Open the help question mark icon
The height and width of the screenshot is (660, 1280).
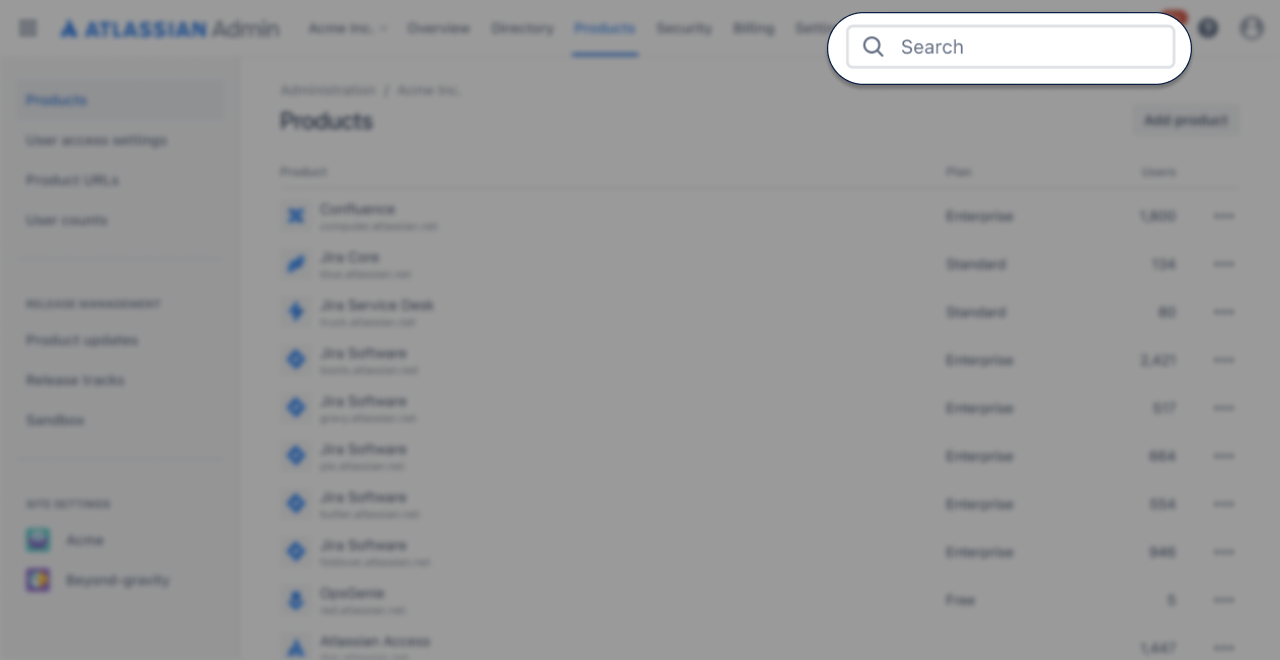[1208, 28]
